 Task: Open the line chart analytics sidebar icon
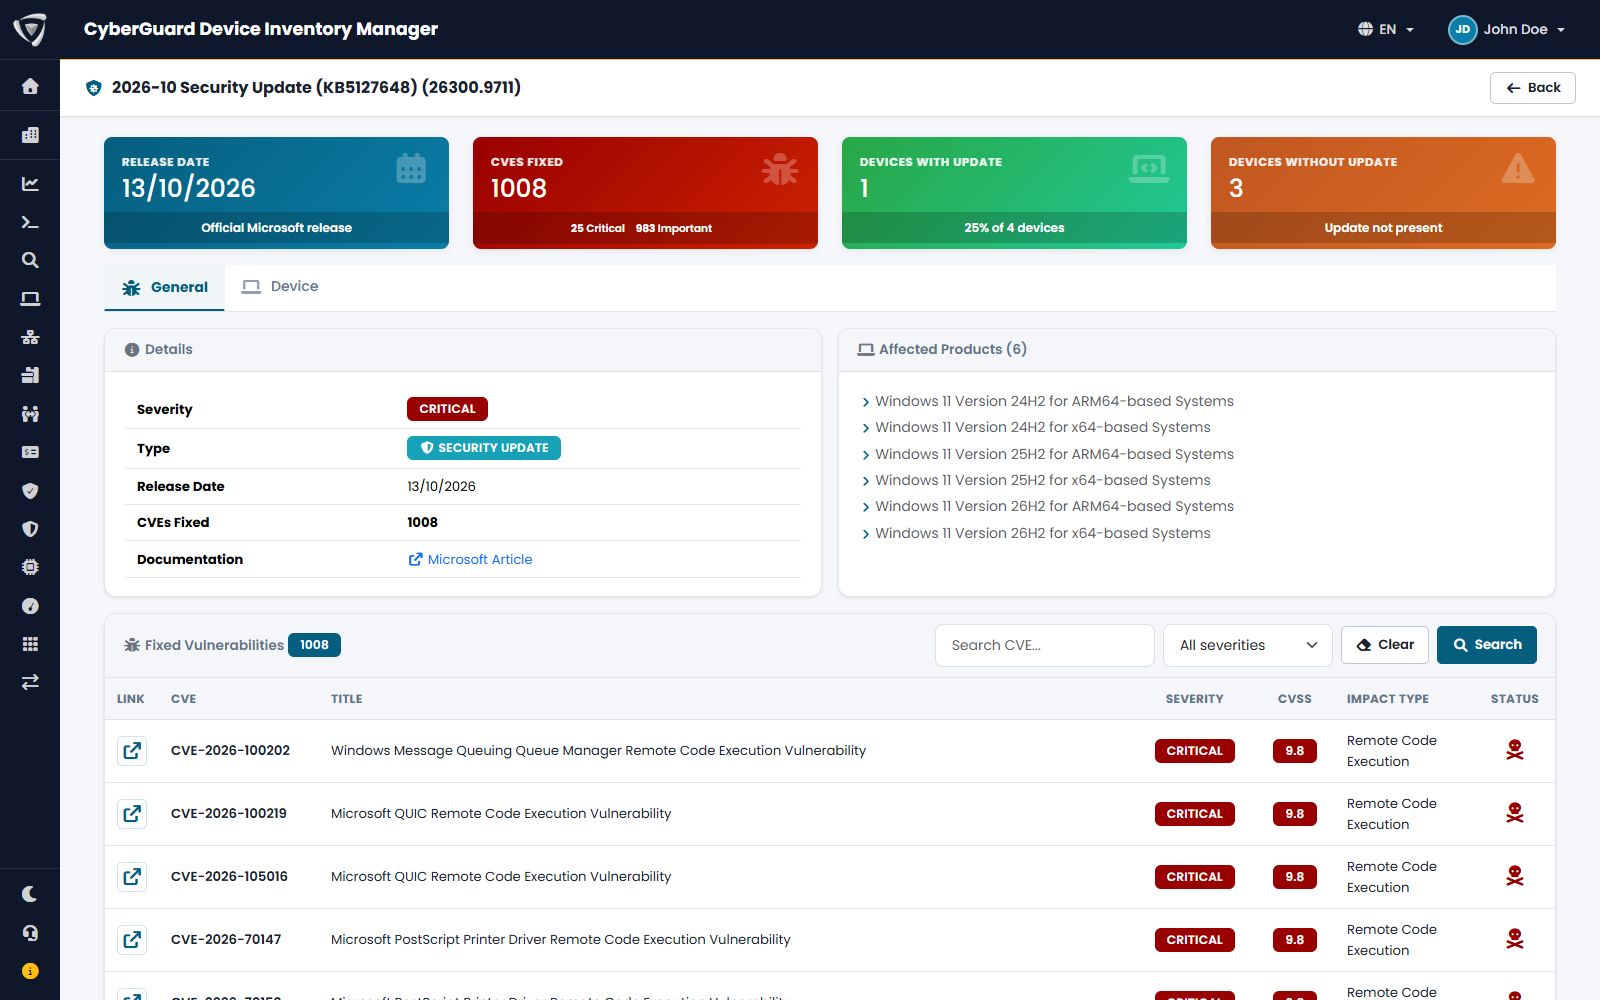pos(30,184)
